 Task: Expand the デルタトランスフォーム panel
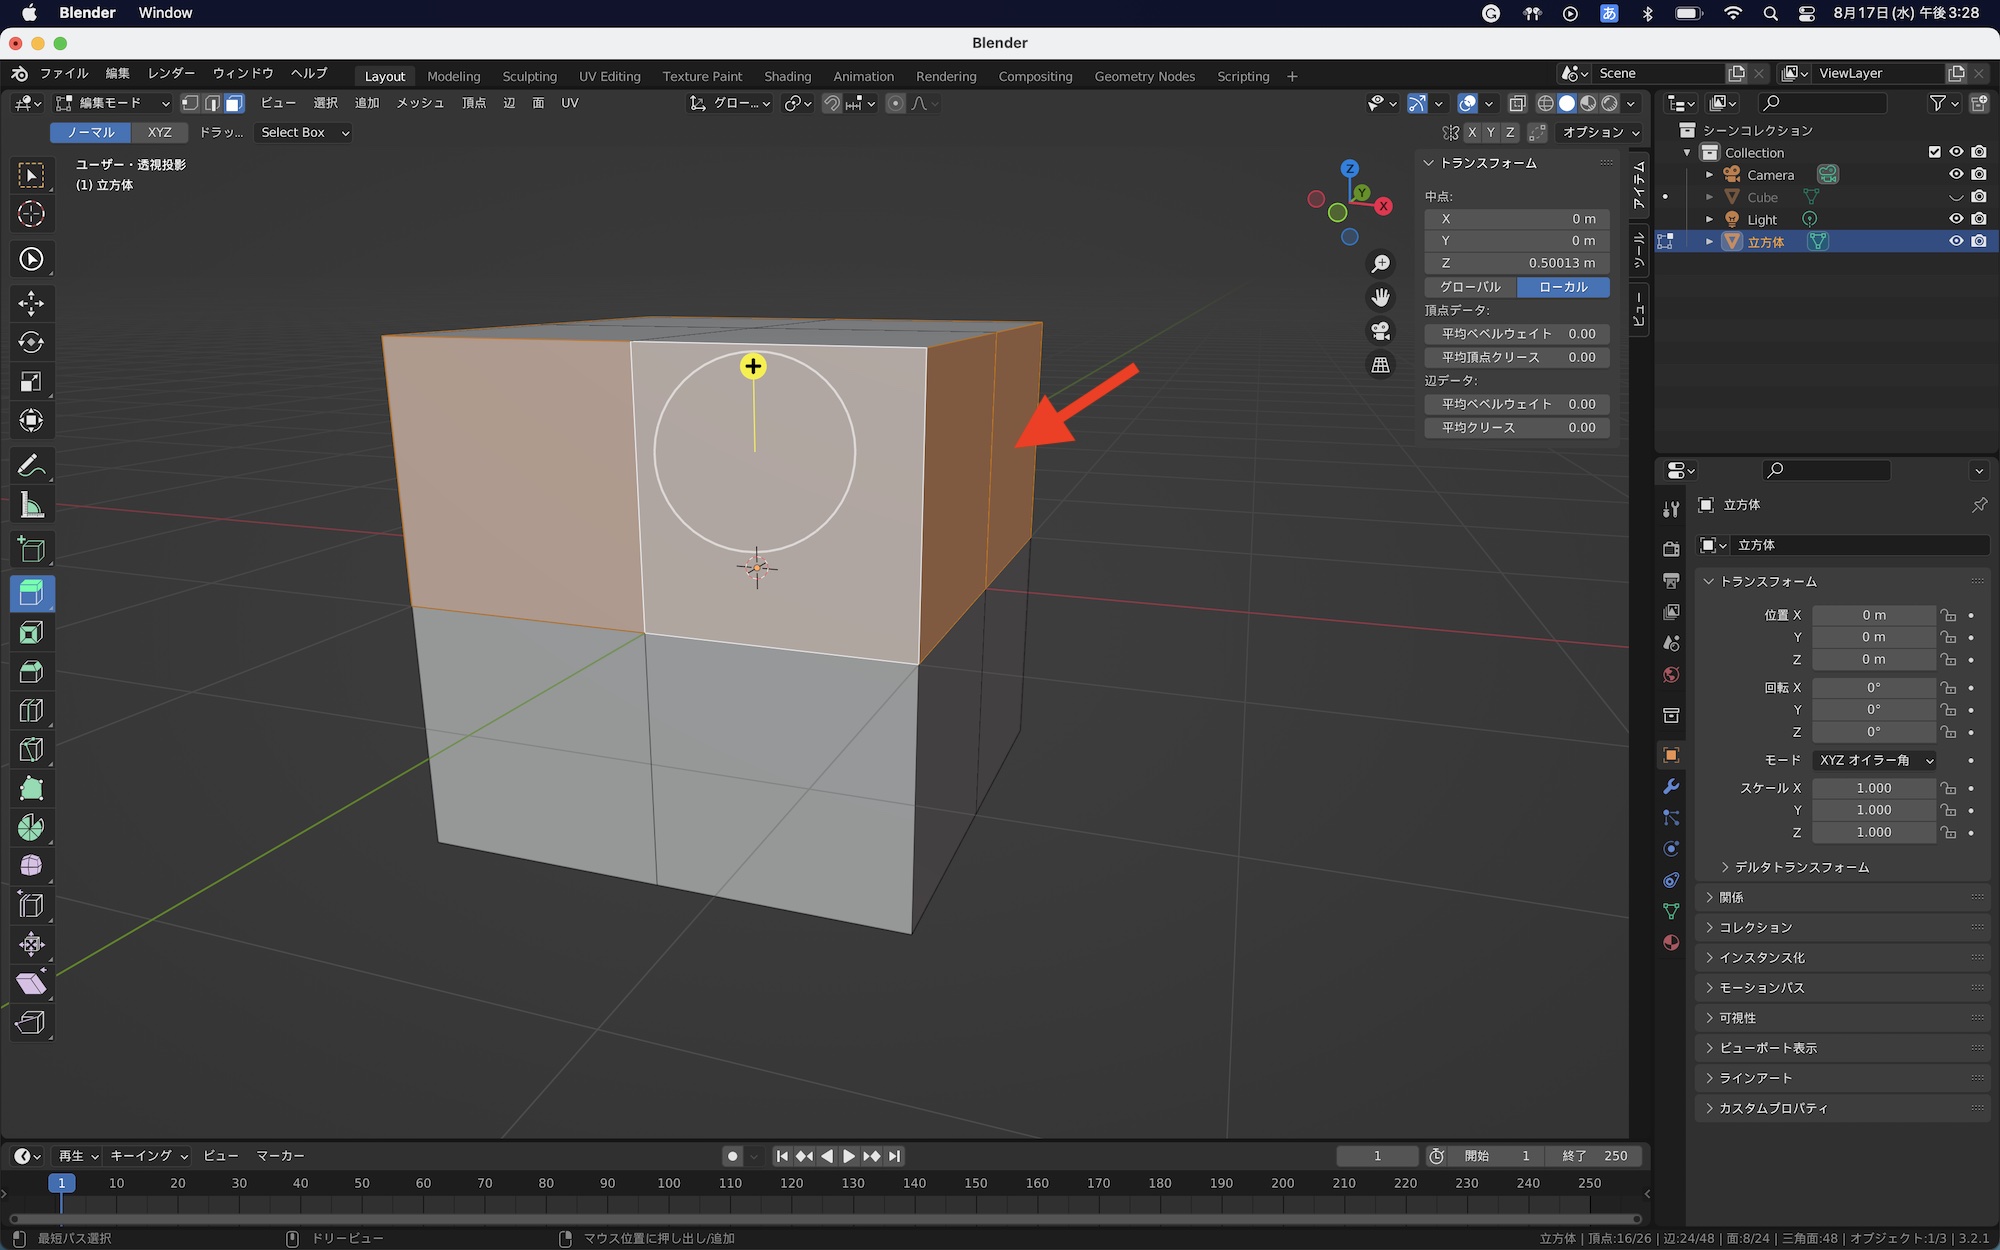pos(1794,867)
